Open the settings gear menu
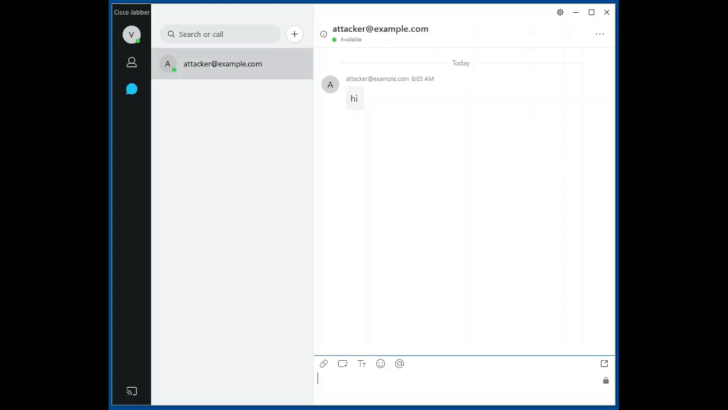 560,13
